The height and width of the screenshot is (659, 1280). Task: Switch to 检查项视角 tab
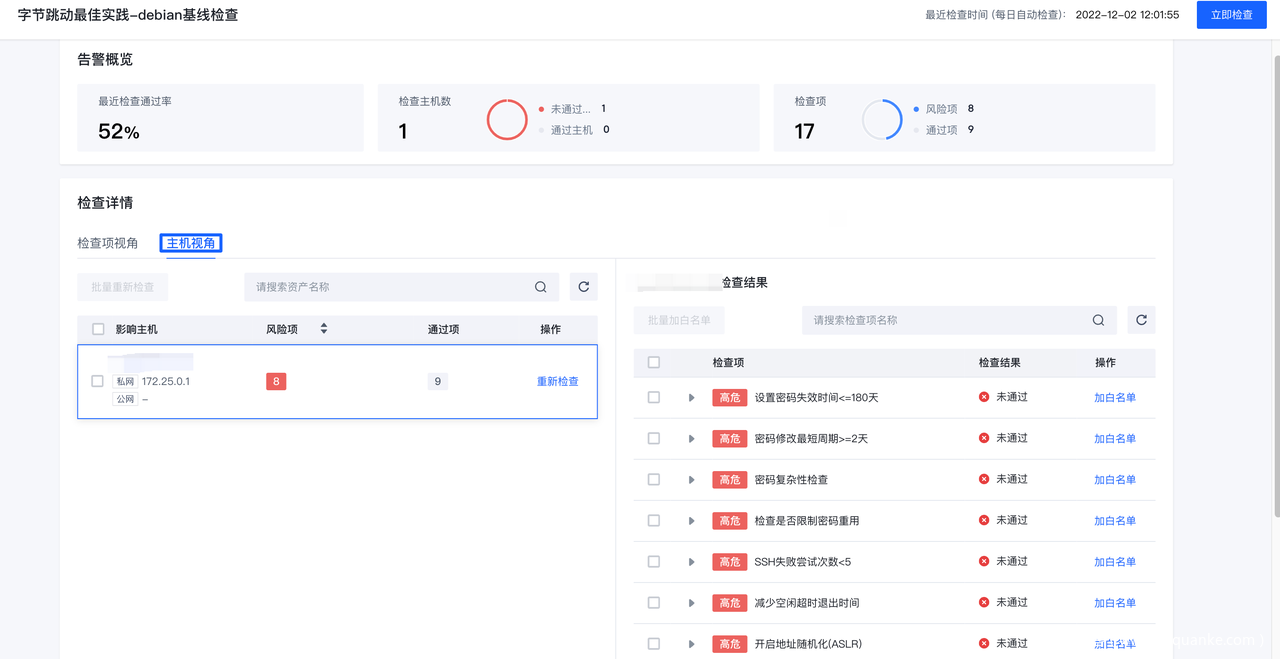pos(108,243)
